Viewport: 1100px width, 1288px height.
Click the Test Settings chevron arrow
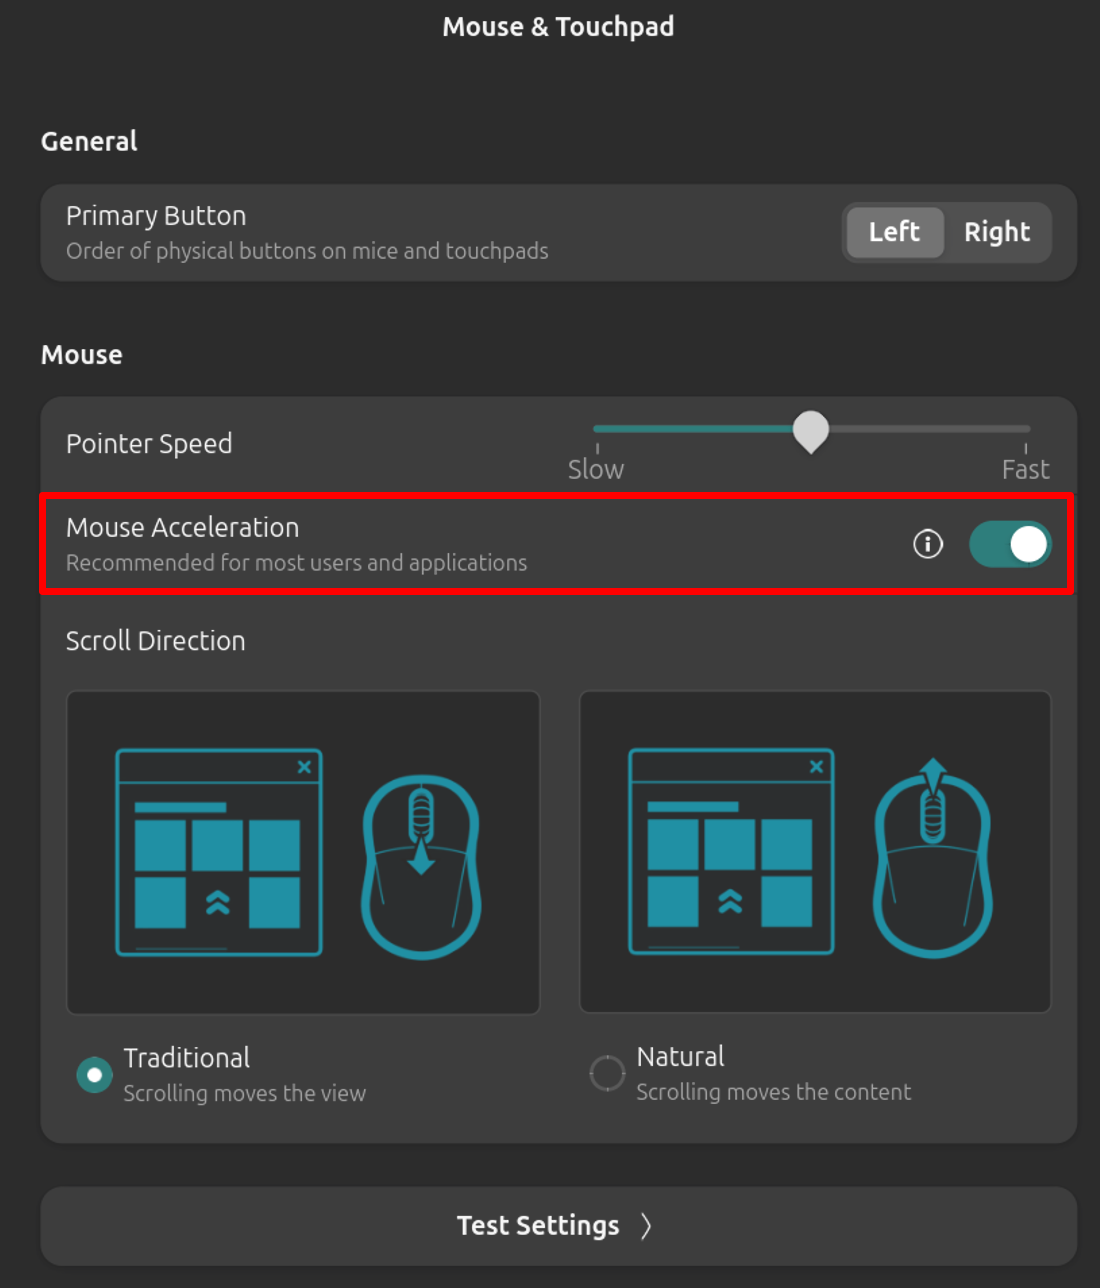coord(646,1226)
